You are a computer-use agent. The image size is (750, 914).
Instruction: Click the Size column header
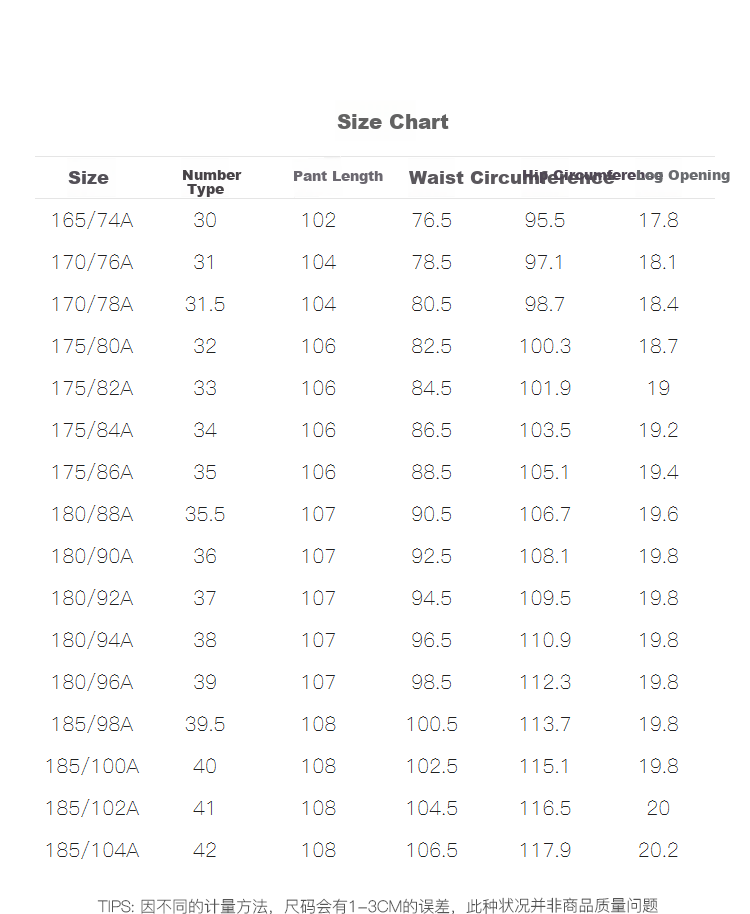pos(88,178)
